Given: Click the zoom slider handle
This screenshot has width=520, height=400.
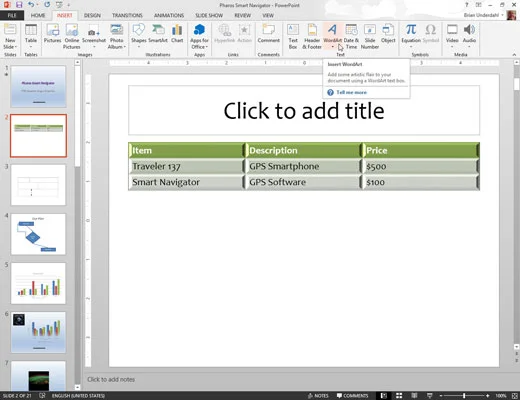Looking at the screenshot, I should click(x=464, y=396).
